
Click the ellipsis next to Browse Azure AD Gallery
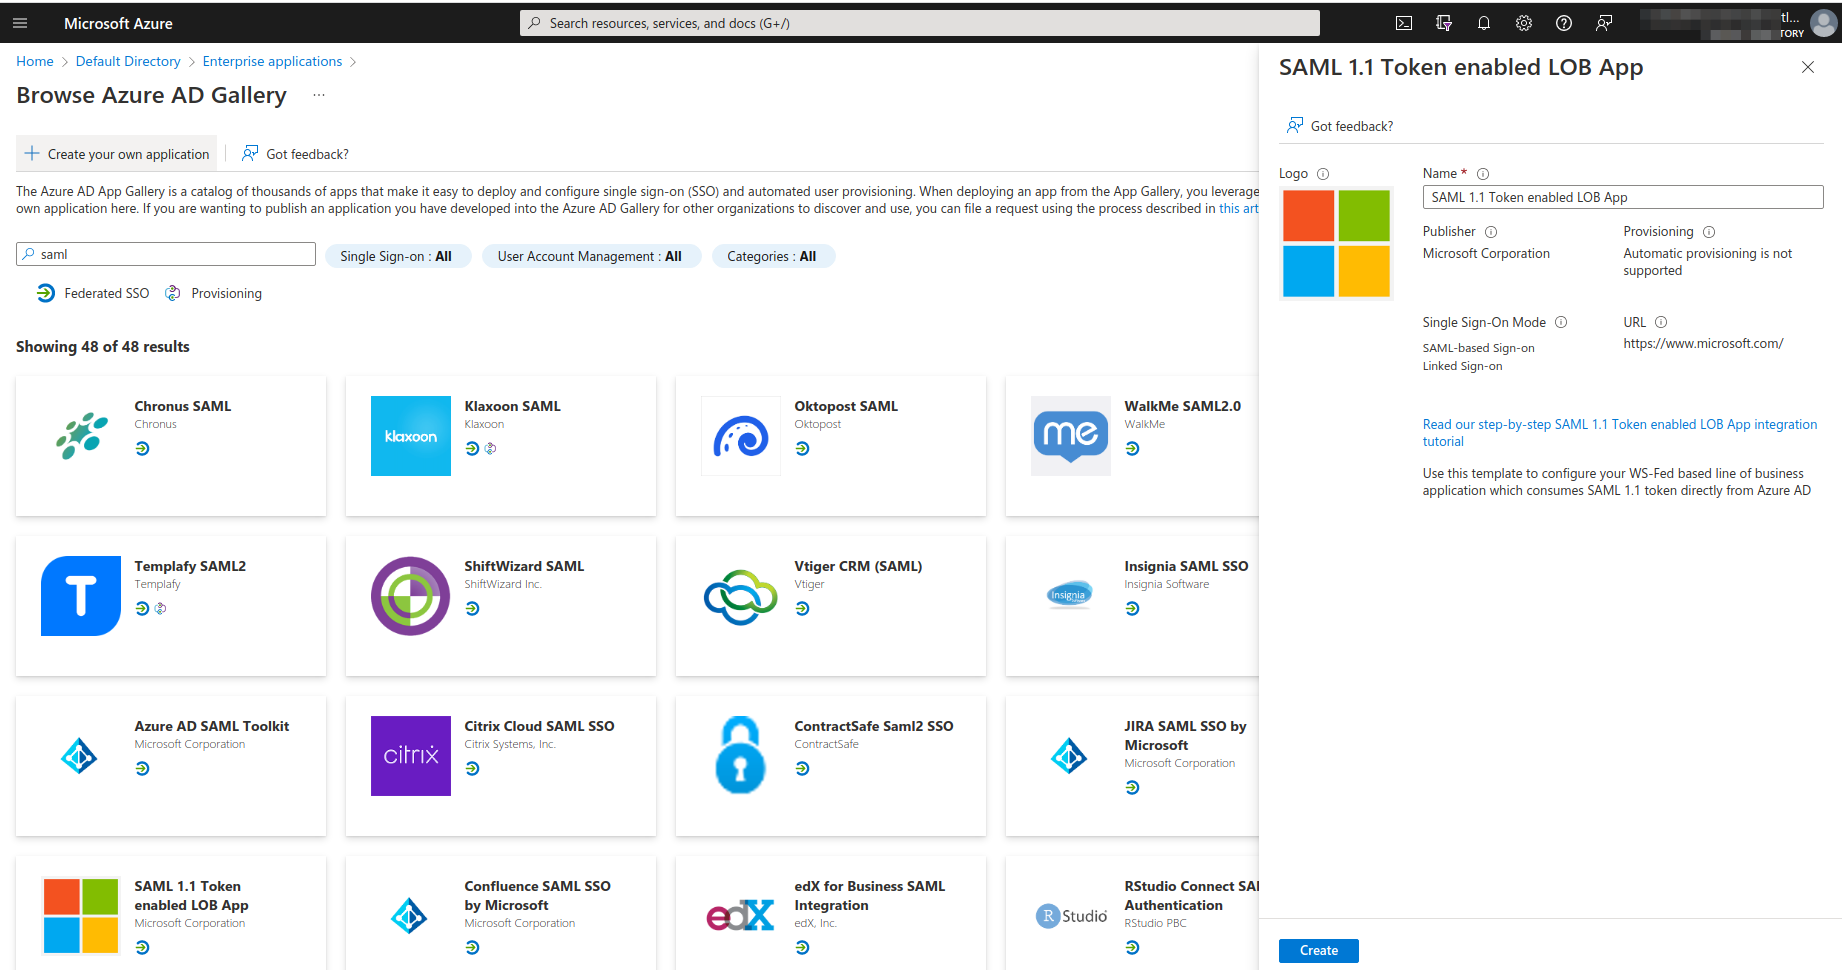[x=319, y=95]
